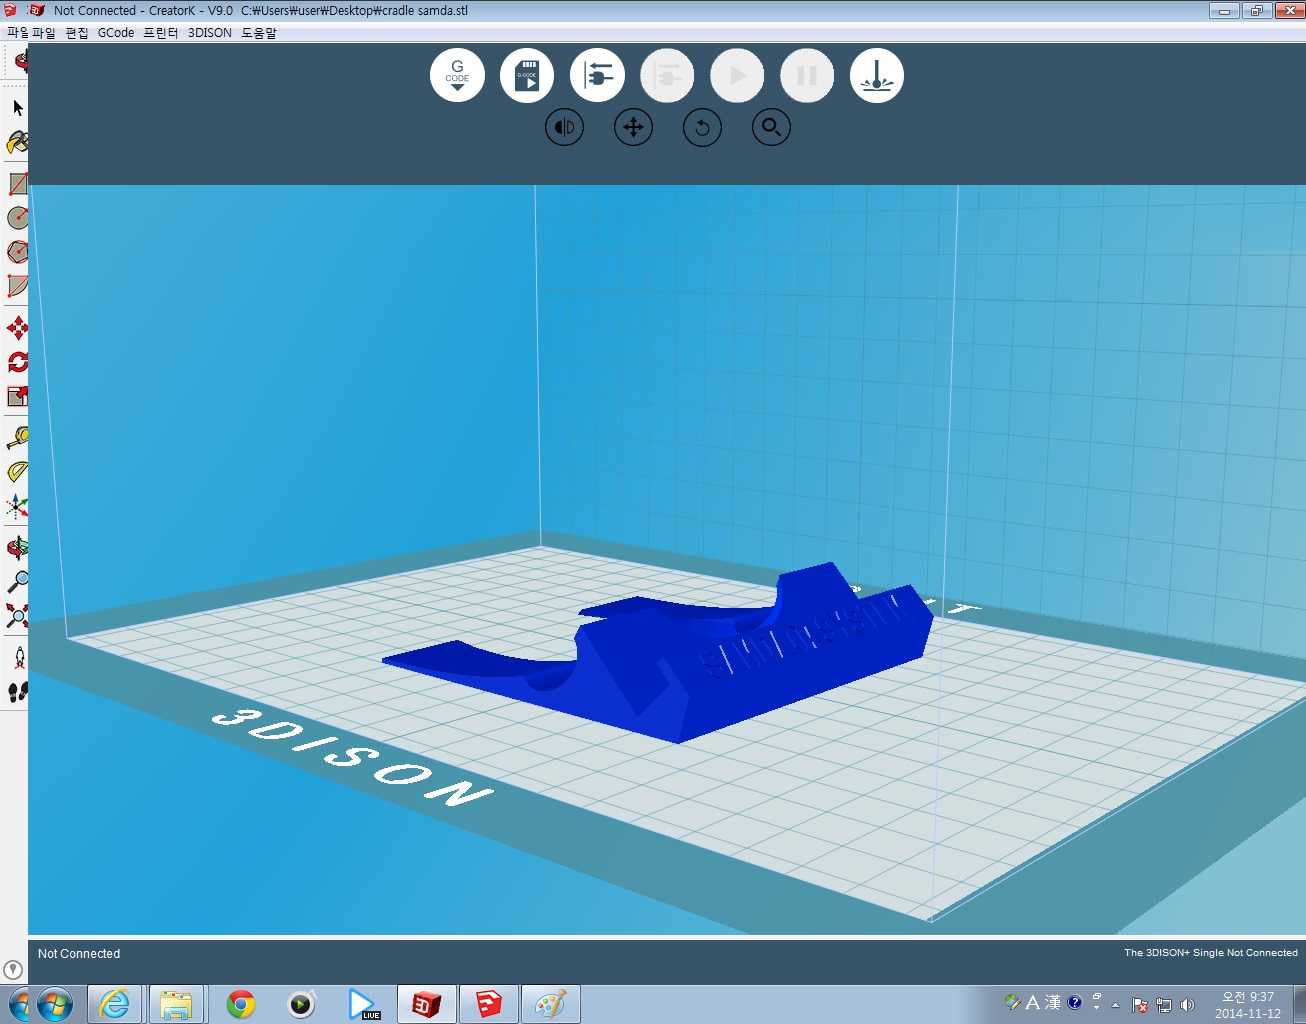Click the printer connect plug button
This screenshot has height=1024, width=1306.
tap(597, 75)
